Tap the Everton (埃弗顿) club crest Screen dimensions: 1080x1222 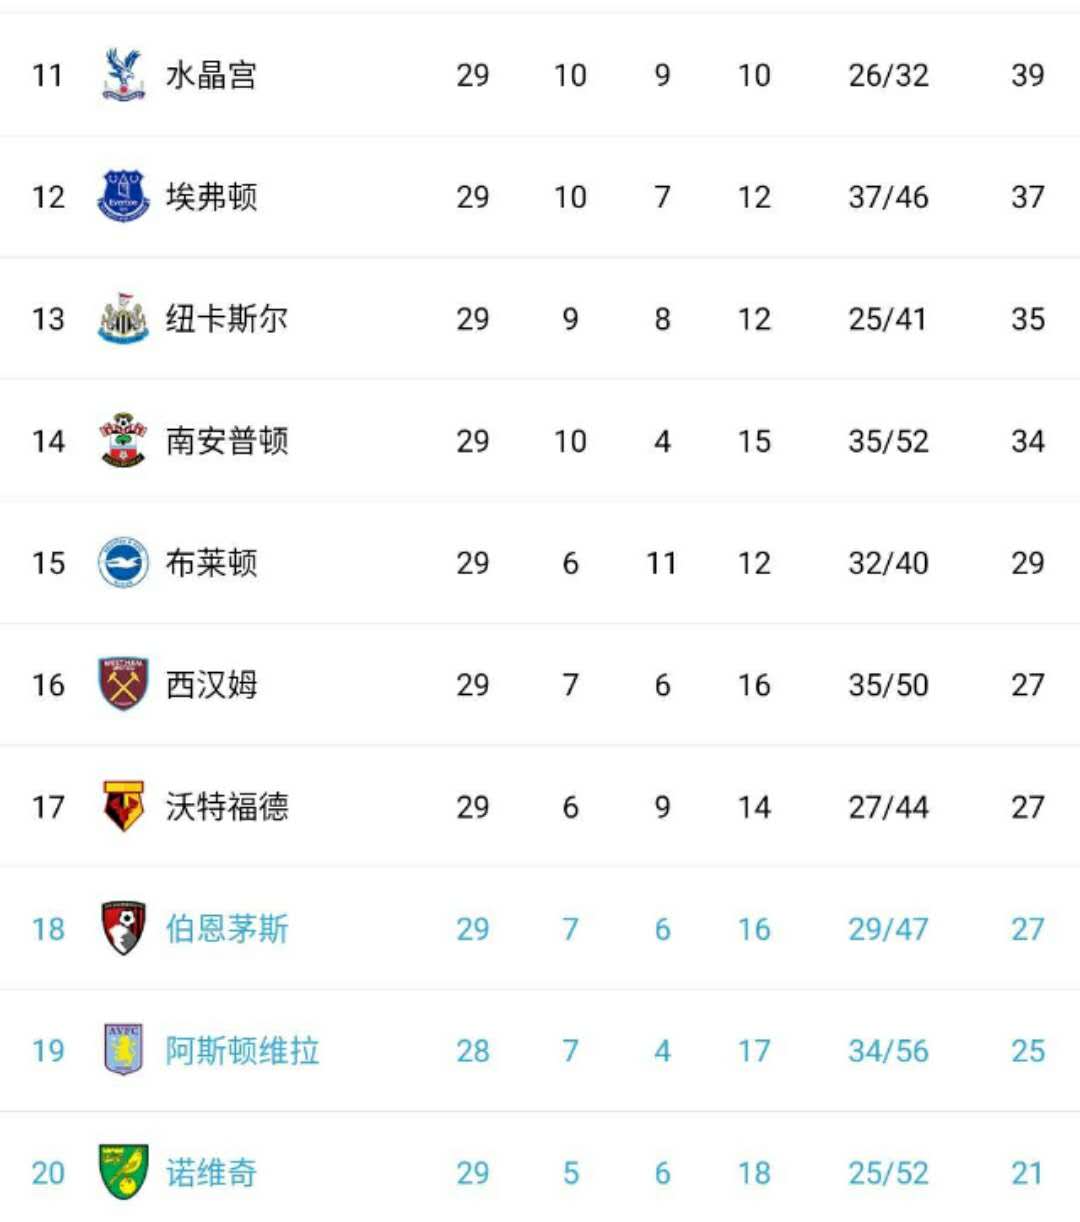pos(123,196)
